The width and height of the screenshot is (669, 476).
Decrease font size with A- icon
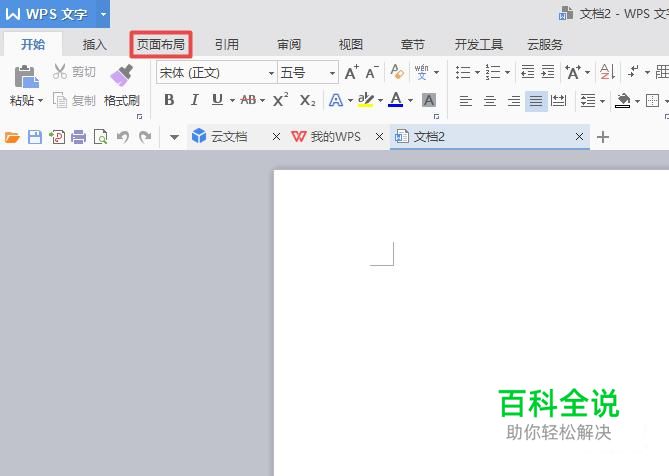click(372, 73)
